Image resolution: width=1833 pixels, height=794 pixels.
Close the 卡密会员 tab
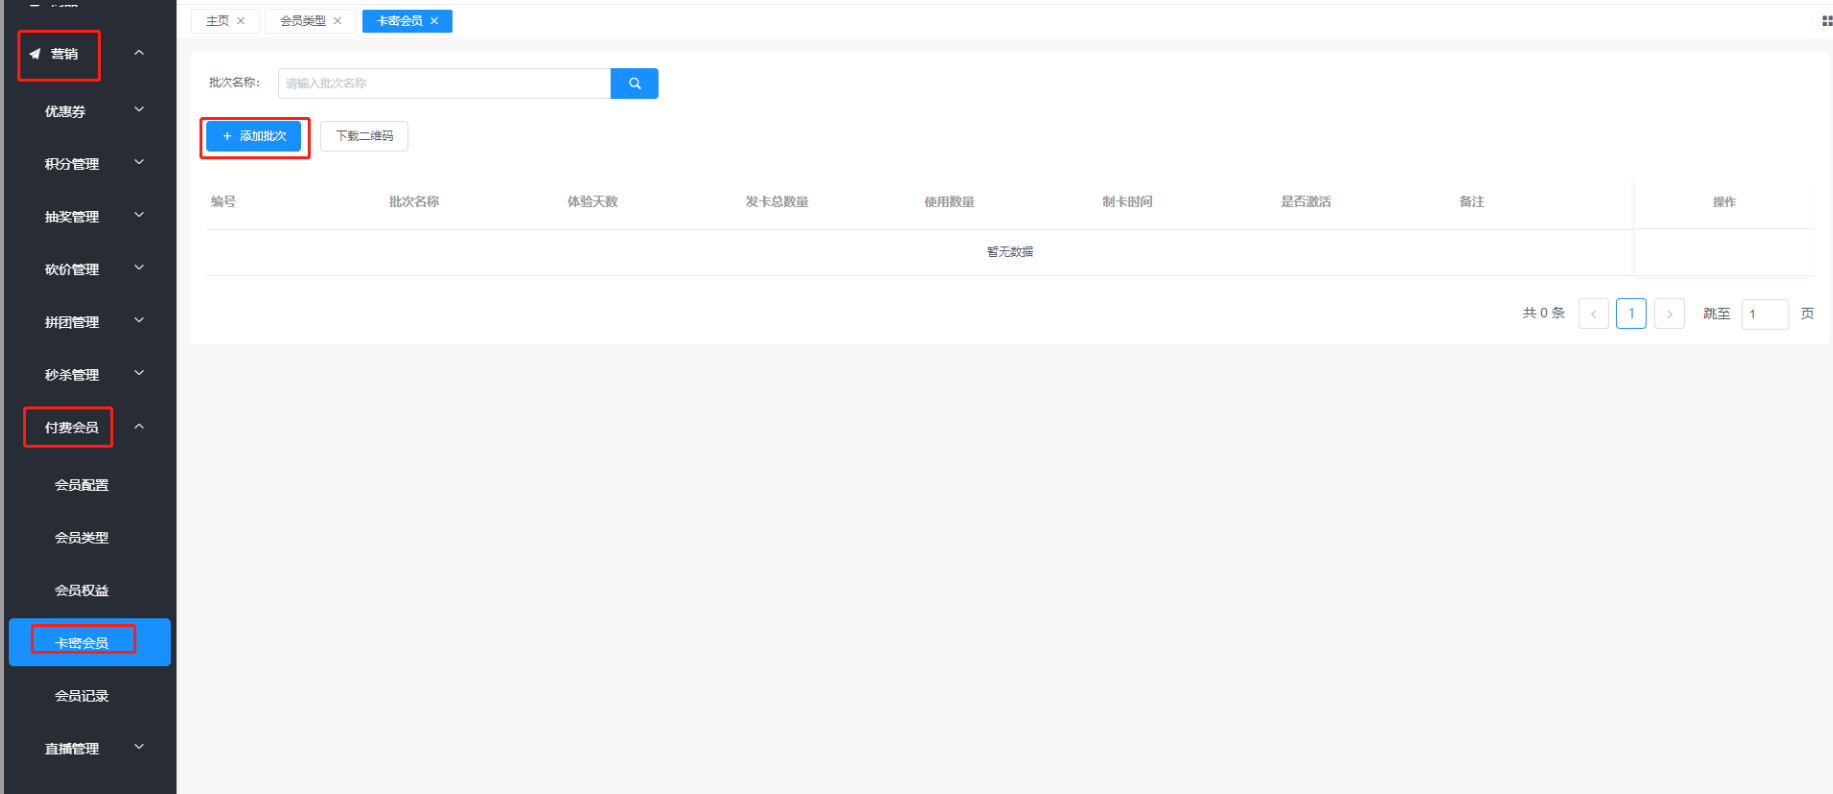click(434, 21)
